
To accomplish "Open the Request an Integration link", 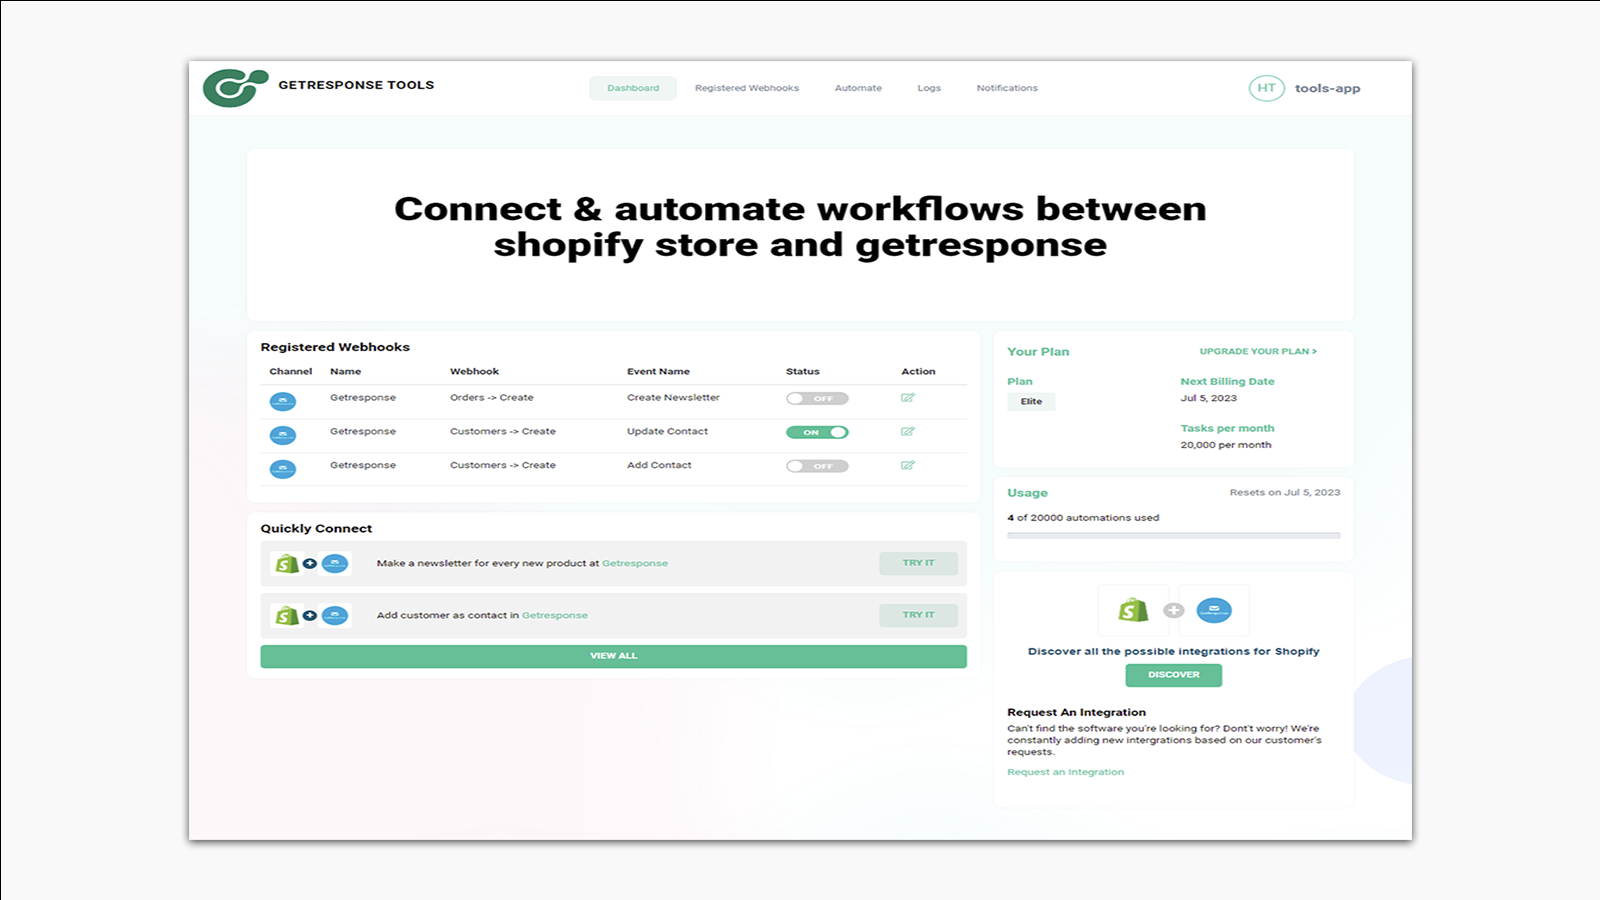I will 1065,772.
